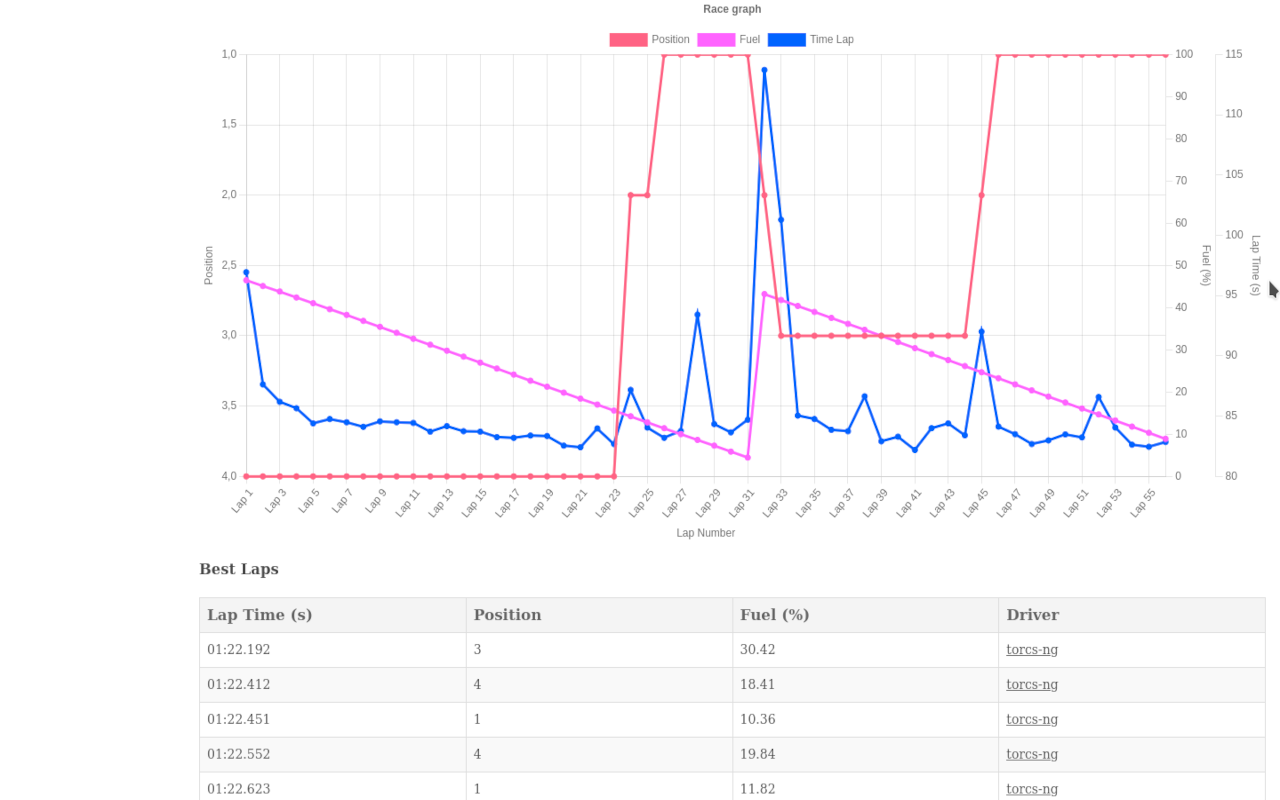This screenshot has height=800, width=1280.
Task: Click the fuel value 30.42
Action: 758,650
